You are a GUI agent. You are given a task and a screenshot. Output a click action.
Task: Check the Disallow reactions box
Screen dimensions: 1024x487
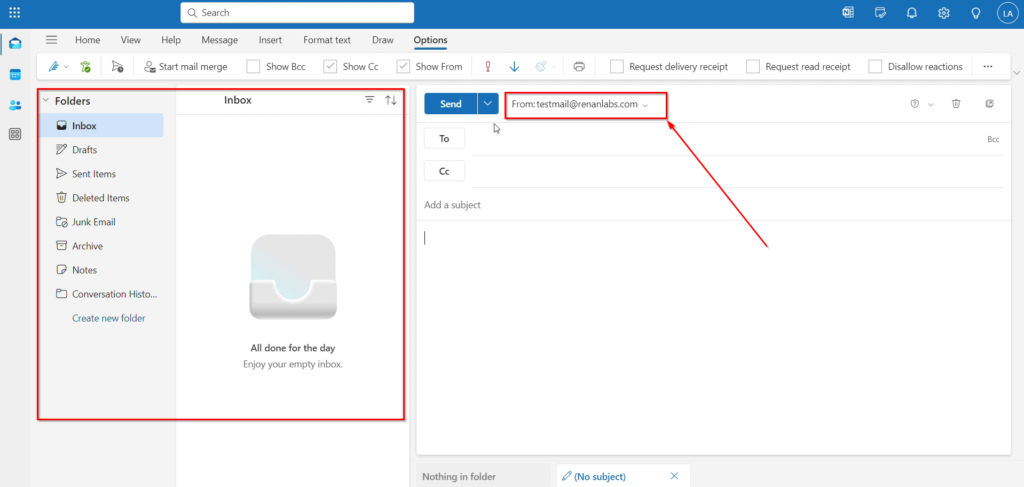pyautogui.click(x=876, y=66)
